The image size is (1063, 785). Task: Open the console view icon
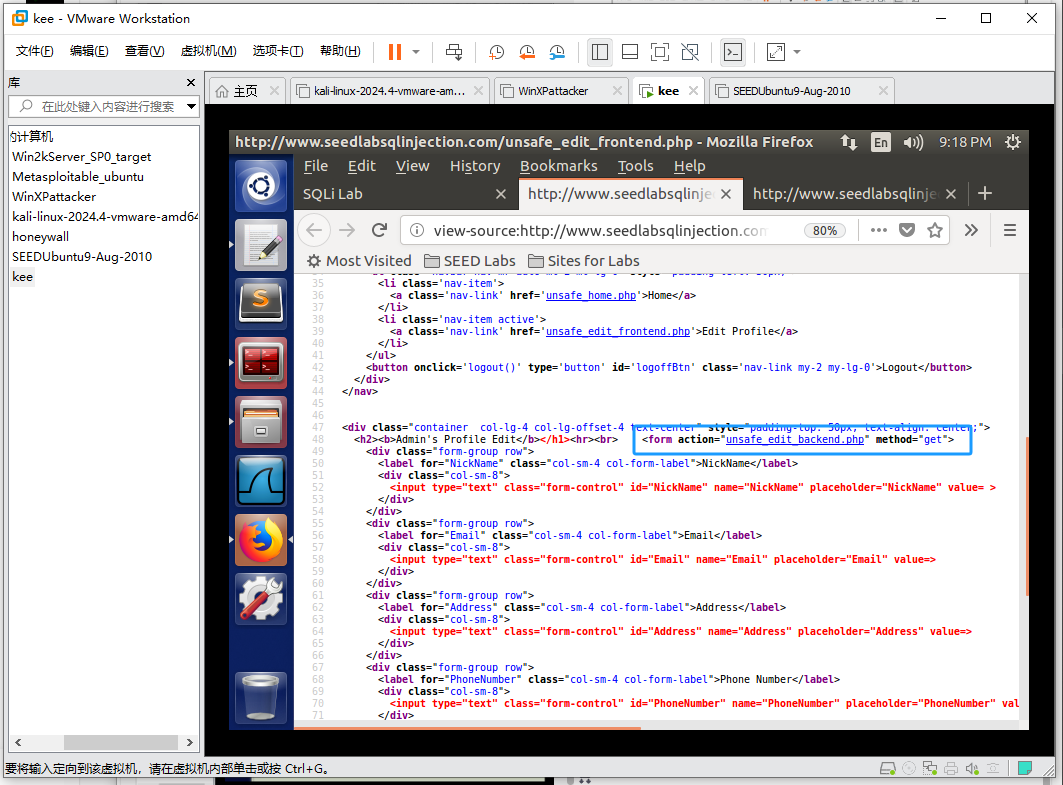click(733, 52)
